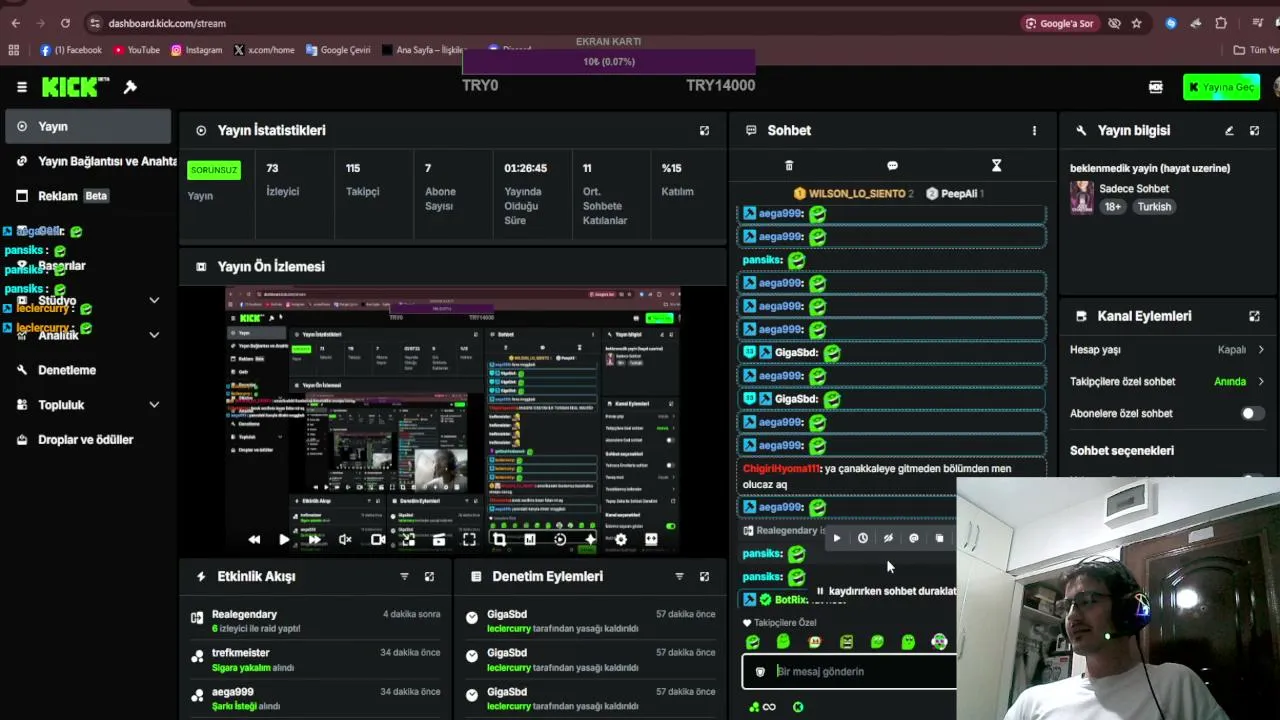Open the browser extensions puzzle icon

coord(1221,23)
